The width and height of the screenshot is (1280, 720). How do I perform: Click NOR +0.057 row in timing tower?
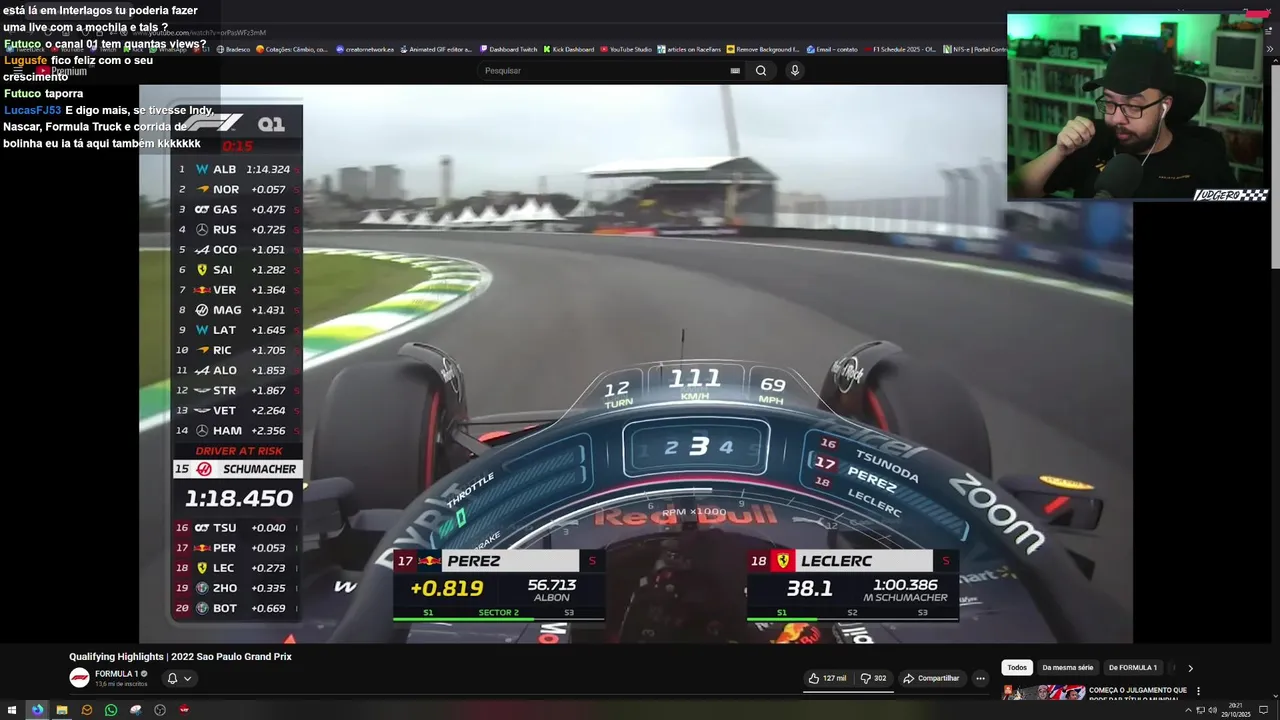(236, 189)
